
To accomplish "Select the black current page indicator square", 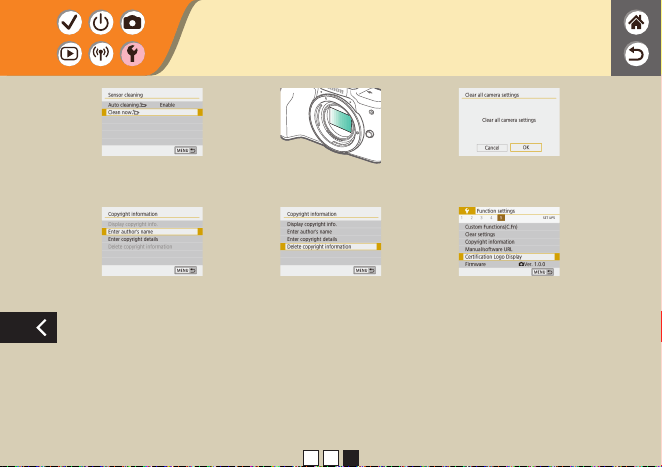I will coord(351,458).
